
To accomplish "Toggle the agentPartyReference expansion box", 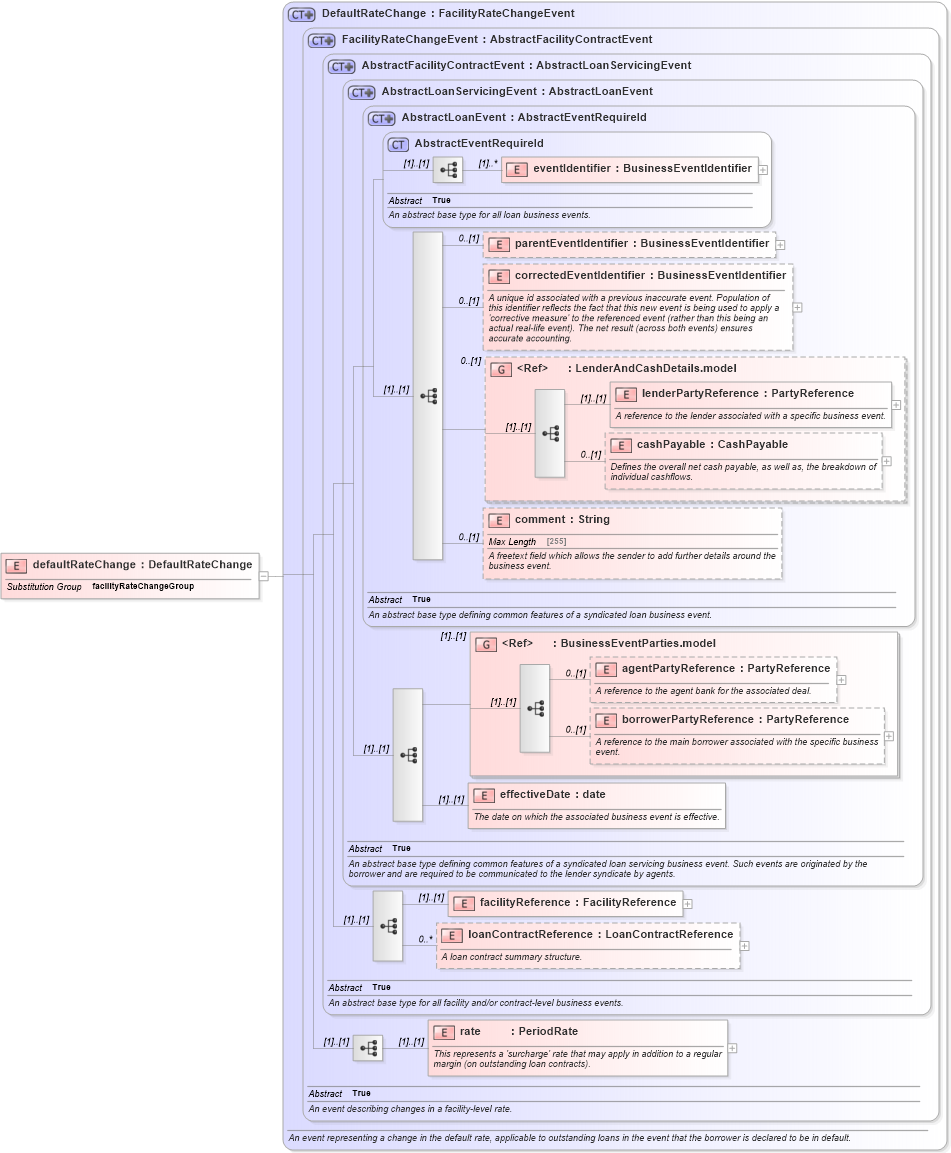I will coord(842,679).
